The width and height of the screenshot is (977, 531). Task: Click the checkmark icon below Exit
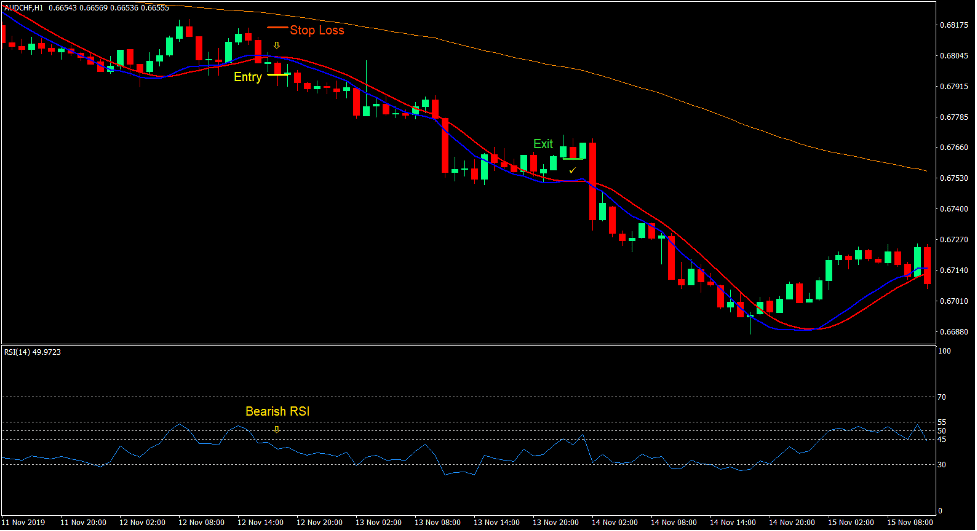(573, 170)
